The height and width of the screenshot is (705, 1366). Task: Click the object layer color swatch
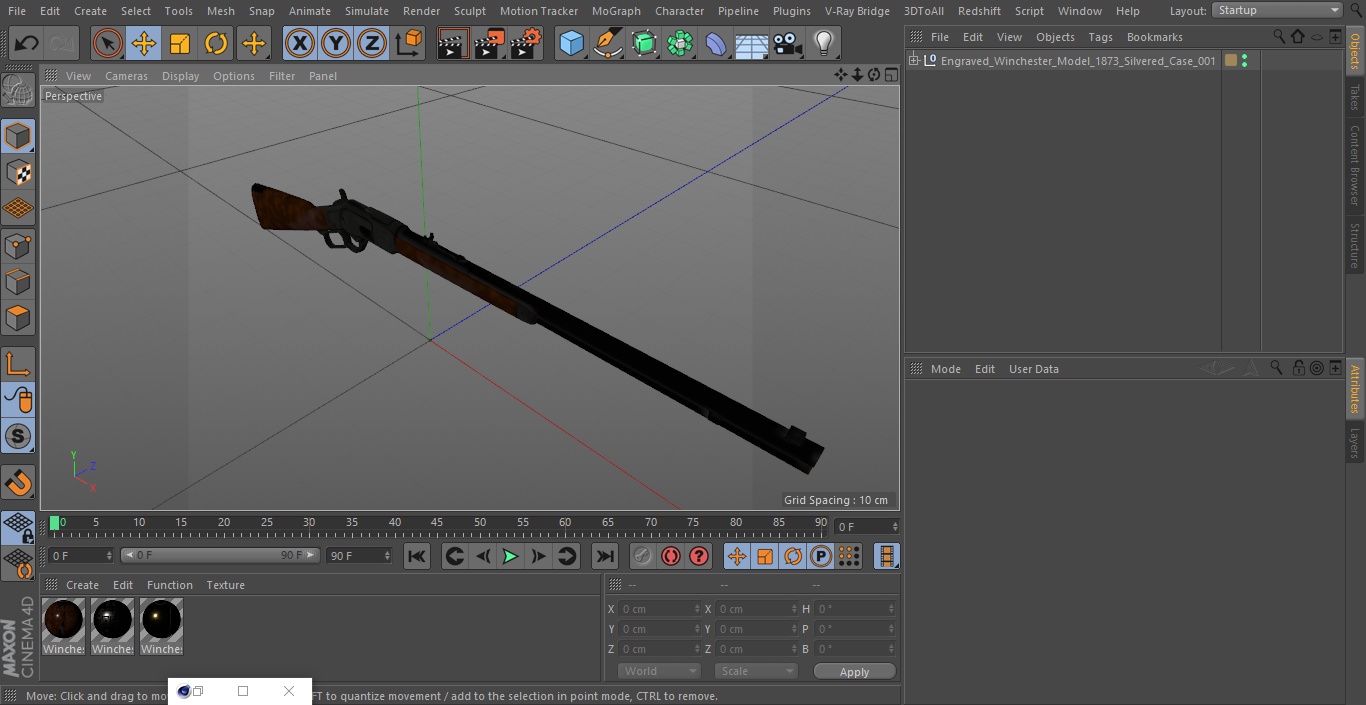1231,61
